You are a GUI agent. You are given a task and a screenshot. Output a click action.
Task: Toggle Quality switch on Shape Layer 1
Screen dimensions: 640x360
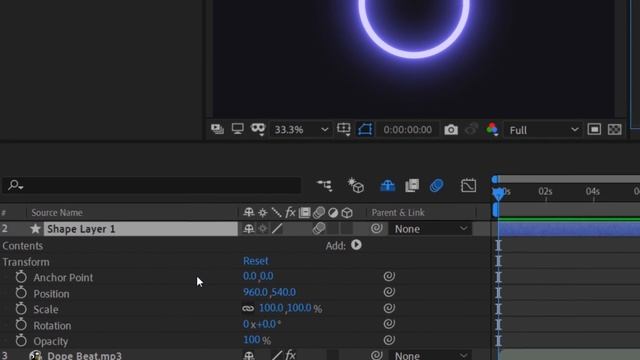tap(277, 229)
